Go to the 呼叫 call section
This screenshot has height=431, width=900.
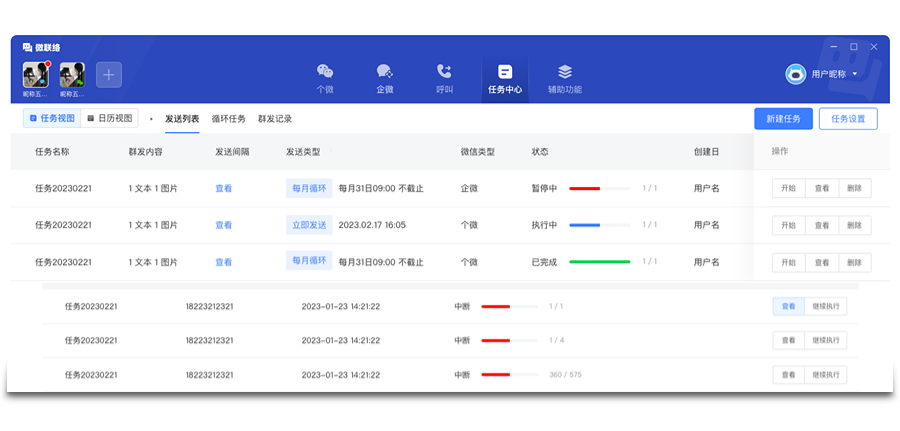click(x=444, y=77)
